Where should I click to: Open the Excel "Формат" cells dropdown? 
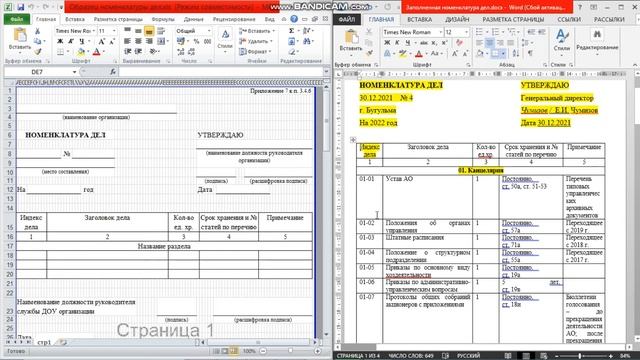tap(256, 52)
